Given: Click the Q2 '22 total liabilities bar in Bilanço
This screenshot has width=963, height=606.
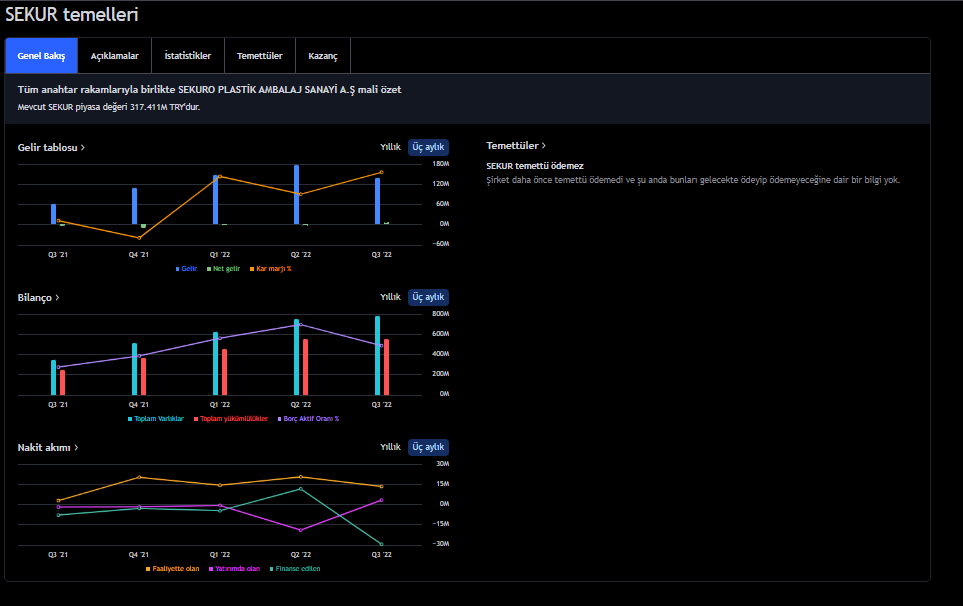Looking at the screenshot, I should 305,367.
